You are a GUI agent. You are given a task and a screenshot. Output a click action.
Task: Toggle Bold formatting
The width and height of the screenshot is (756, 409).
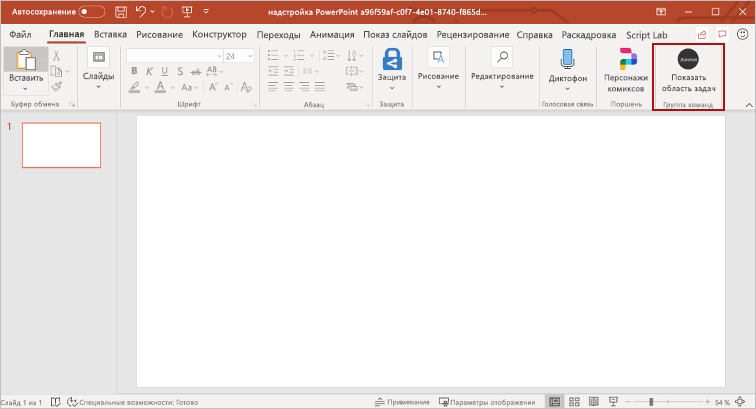point(134,71)
